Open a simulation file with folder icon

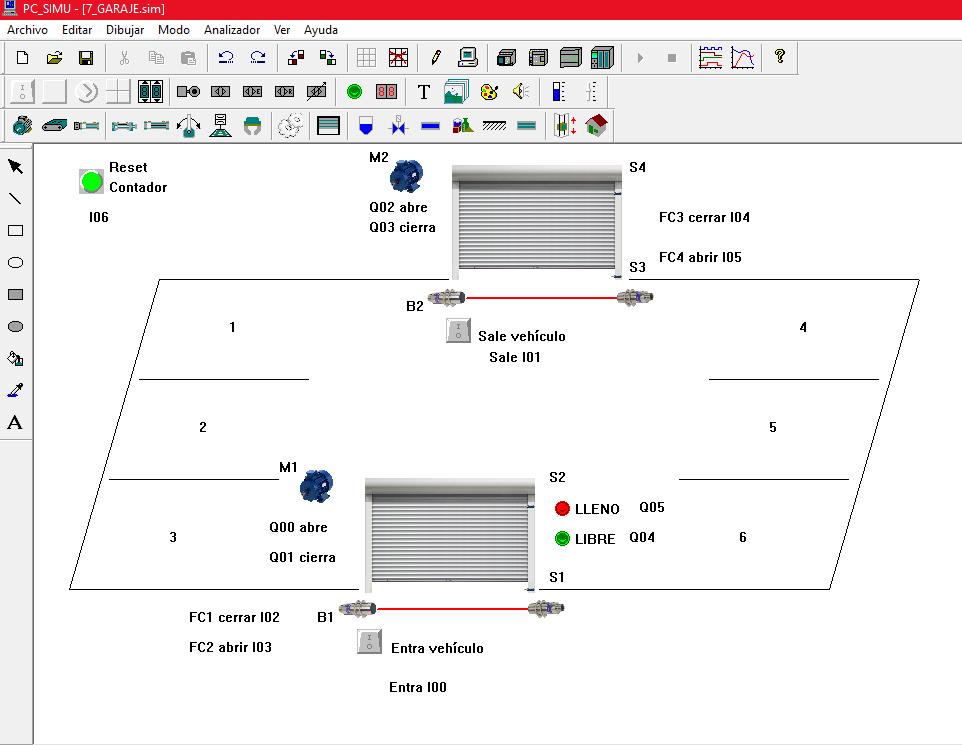(x=54, y=58)
